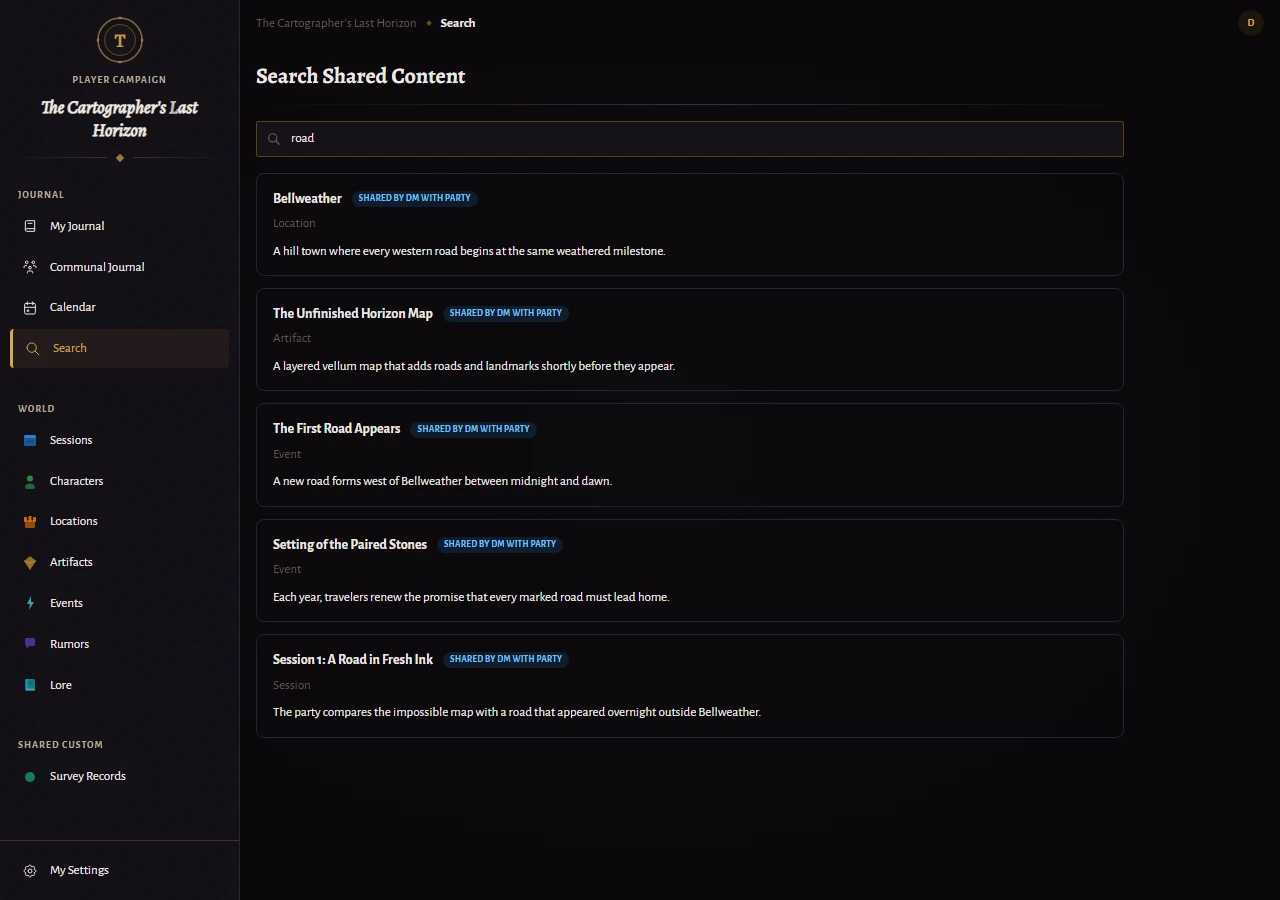Focus the search field containing 'road'
Screen dimensions: 1280x900
point(690,139)
